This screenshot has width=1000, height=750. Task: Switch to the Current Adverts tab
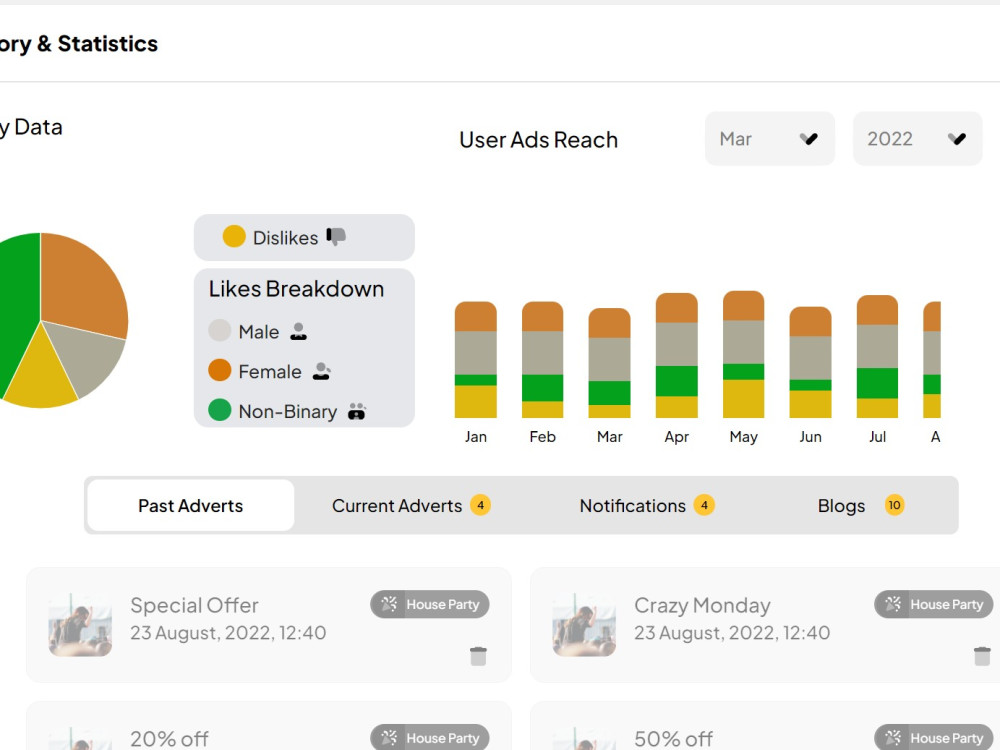point(410,505)
